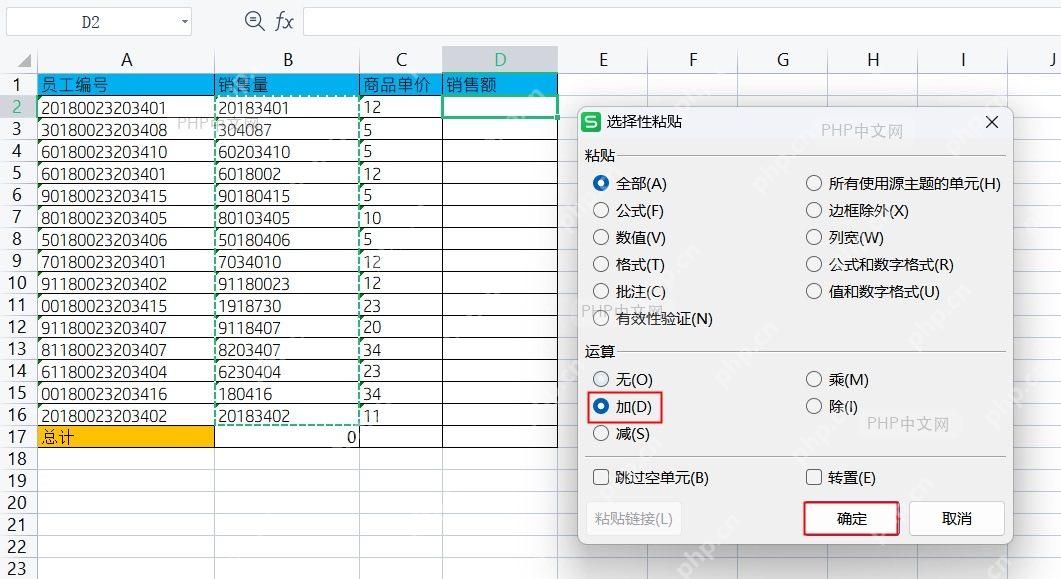Viewport: 1061px width, 579px height.
Task: Select the 公式(F) paste option
Action: [x=628, y=210]
